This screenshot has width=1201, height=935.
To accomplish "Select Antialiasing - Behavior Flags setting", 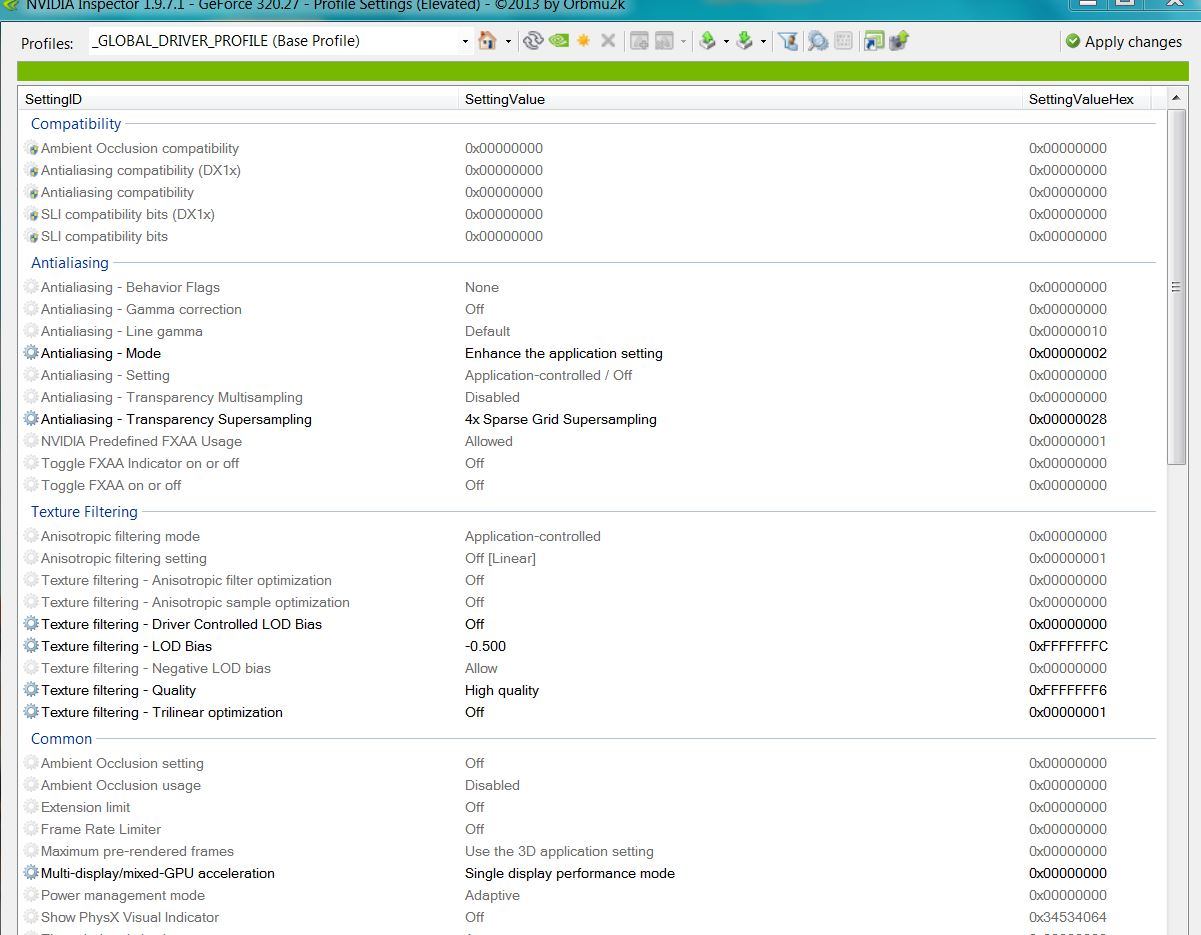I will click(x=130, y=287).
